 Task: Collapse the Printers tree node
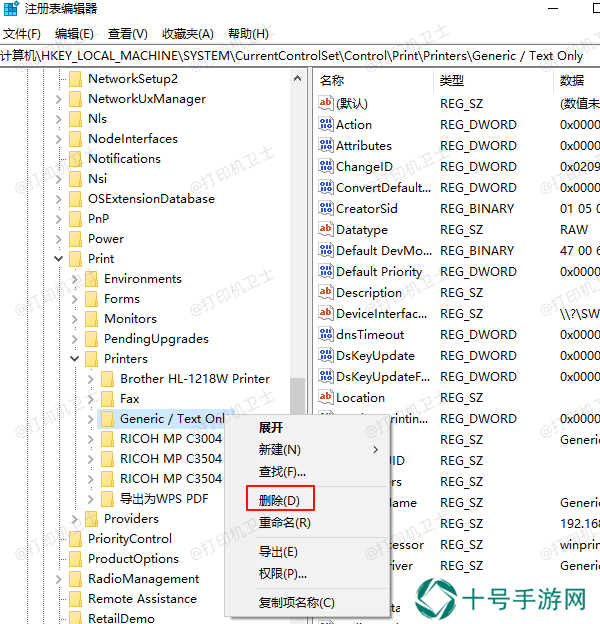pyautogui.click(x=74, y=359)
